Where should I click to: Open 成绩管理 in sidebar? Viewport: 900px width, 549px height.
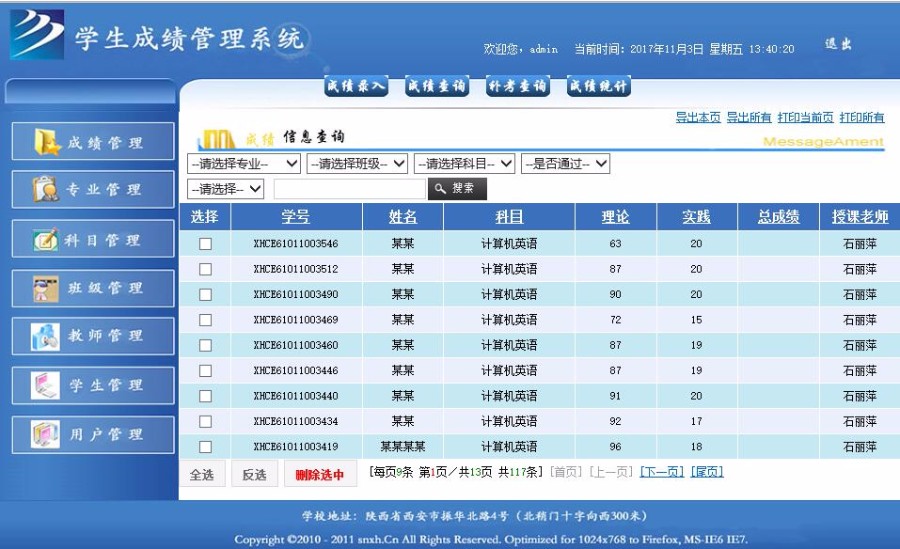(x=93, y=141)
